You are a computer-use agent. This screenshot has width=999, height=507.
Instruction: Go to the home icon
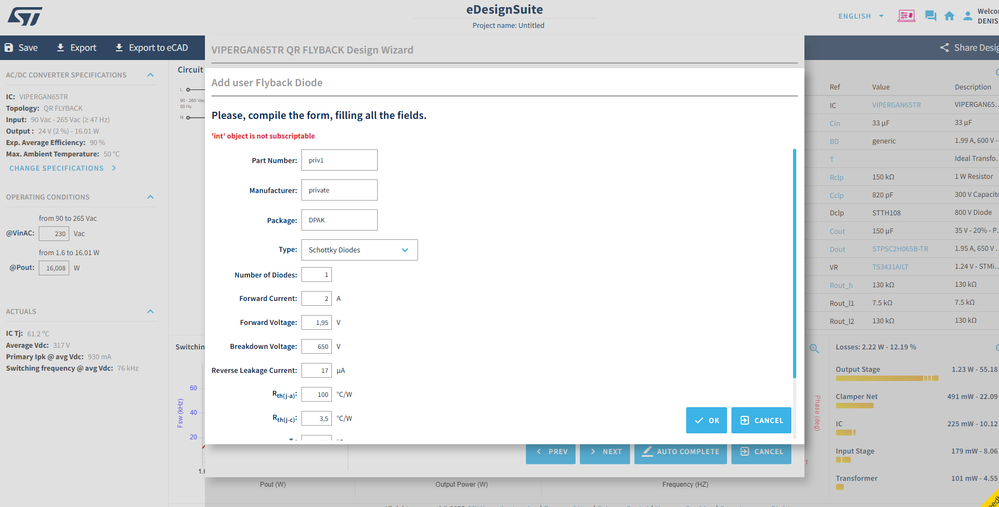(949, 16)
